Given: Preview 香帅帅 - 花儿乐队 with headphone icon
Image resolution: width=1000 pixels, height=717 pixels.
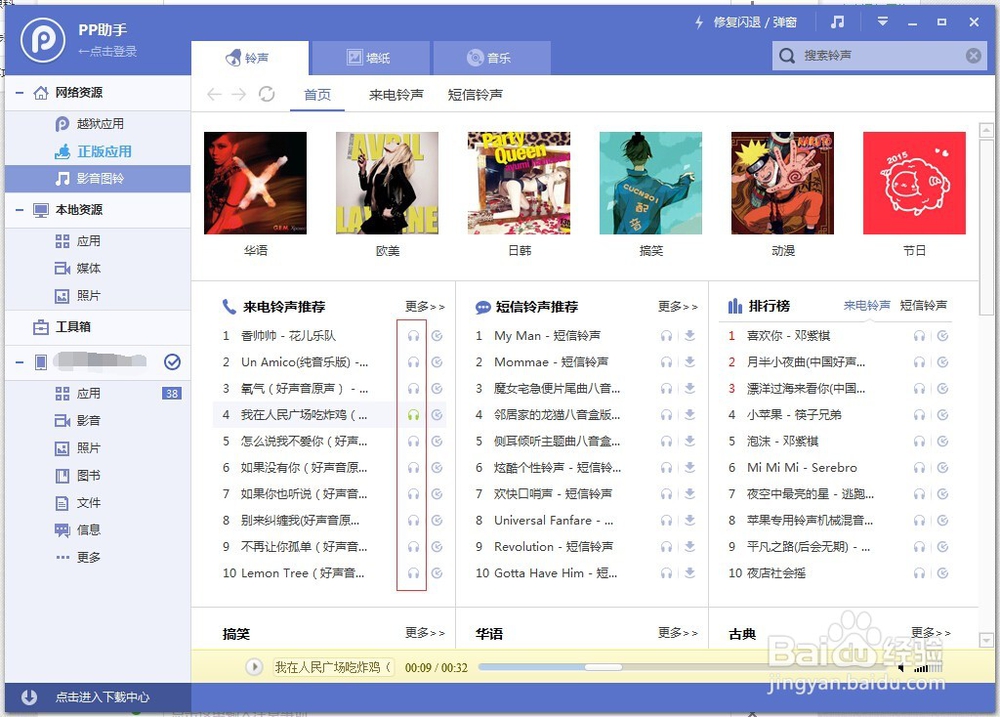Looking at the screenshot, I should [413, 336].
